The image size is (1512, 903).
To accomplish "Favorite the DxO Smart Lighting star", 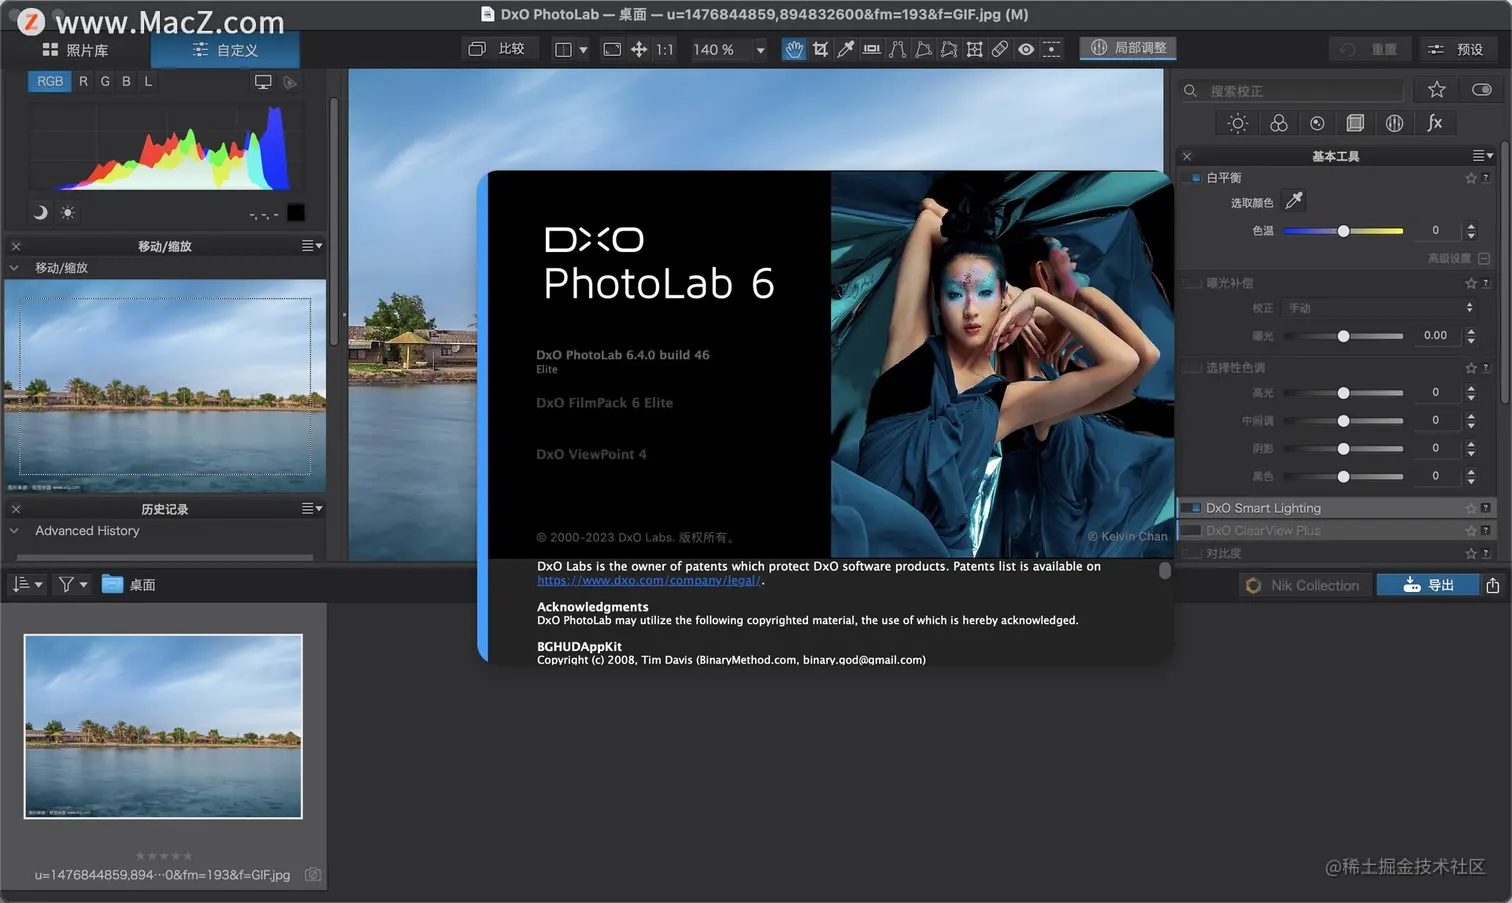I will [1471, 508].
